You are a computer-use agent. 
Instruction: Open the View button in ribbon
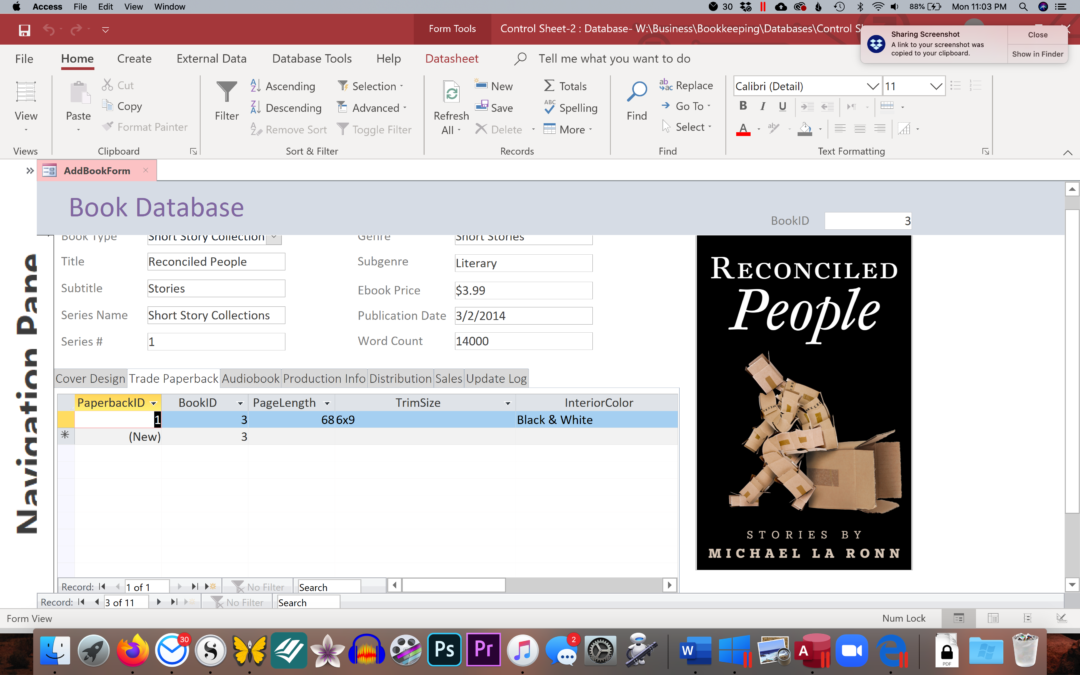pyautogui.click(x=26, y=106)
